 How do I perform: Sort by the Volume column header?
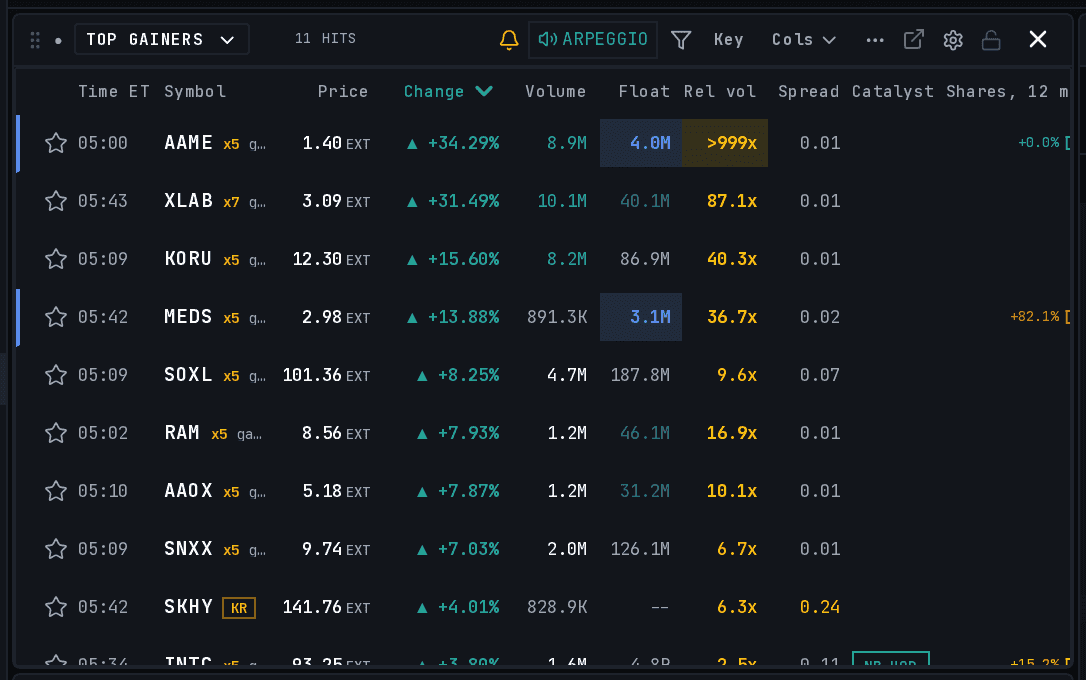555,91
